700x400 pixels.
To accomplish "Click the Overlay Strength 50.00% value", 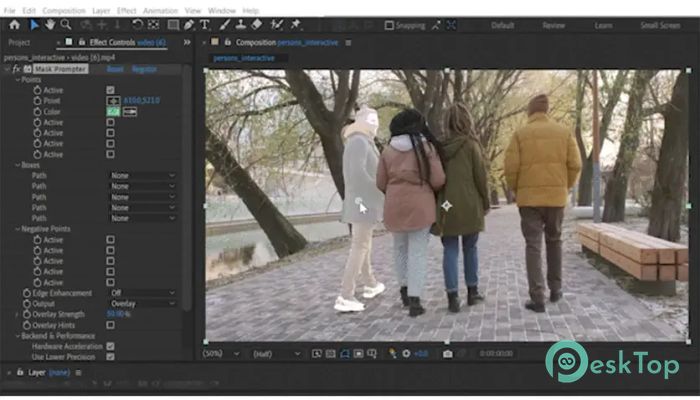I will 118,314.
